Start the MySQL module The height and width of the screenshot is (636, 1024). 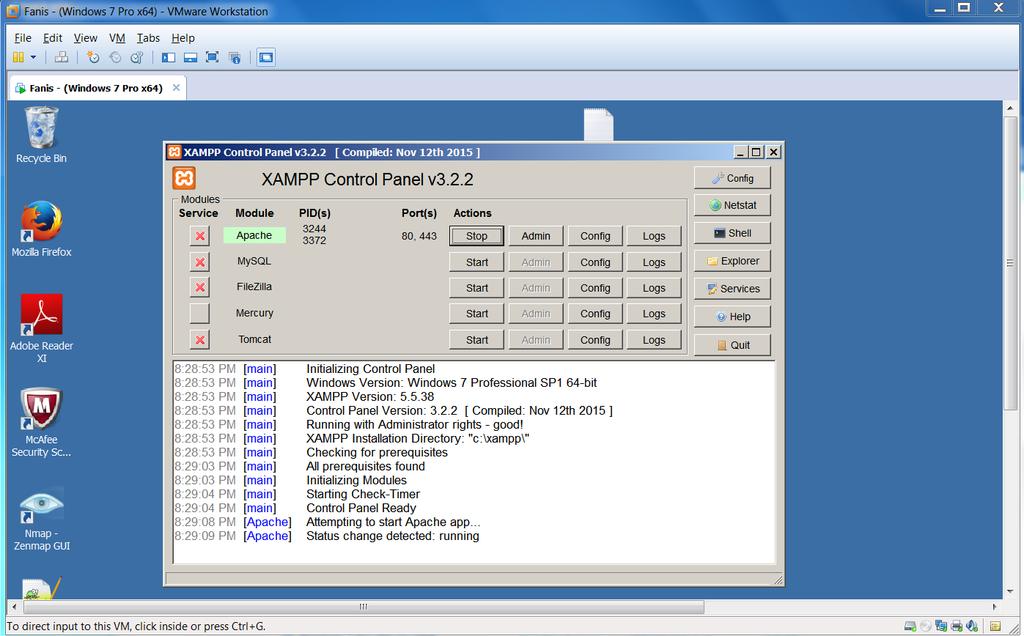click(477, 262)
